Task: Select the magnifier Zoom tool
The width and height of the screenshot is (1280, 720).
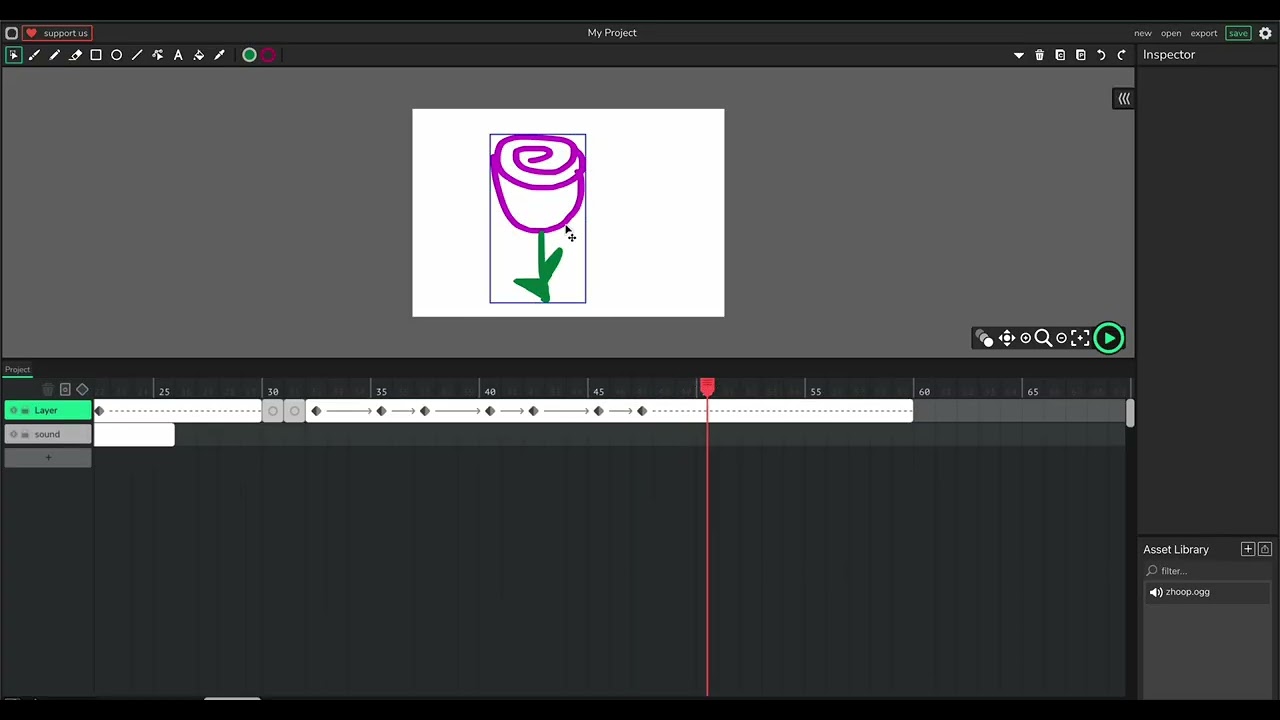Action: click(x=1043, y=338)
